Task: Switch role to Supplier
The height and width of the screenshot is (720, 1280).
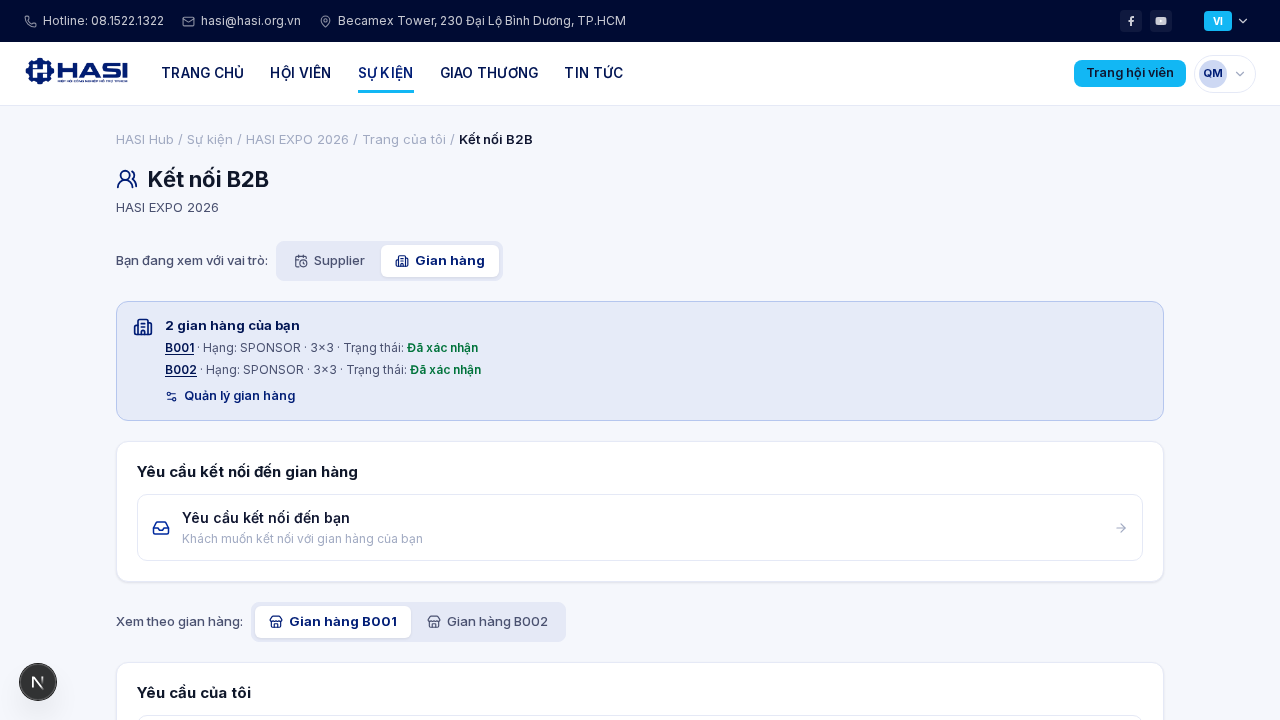Action: 329,261
